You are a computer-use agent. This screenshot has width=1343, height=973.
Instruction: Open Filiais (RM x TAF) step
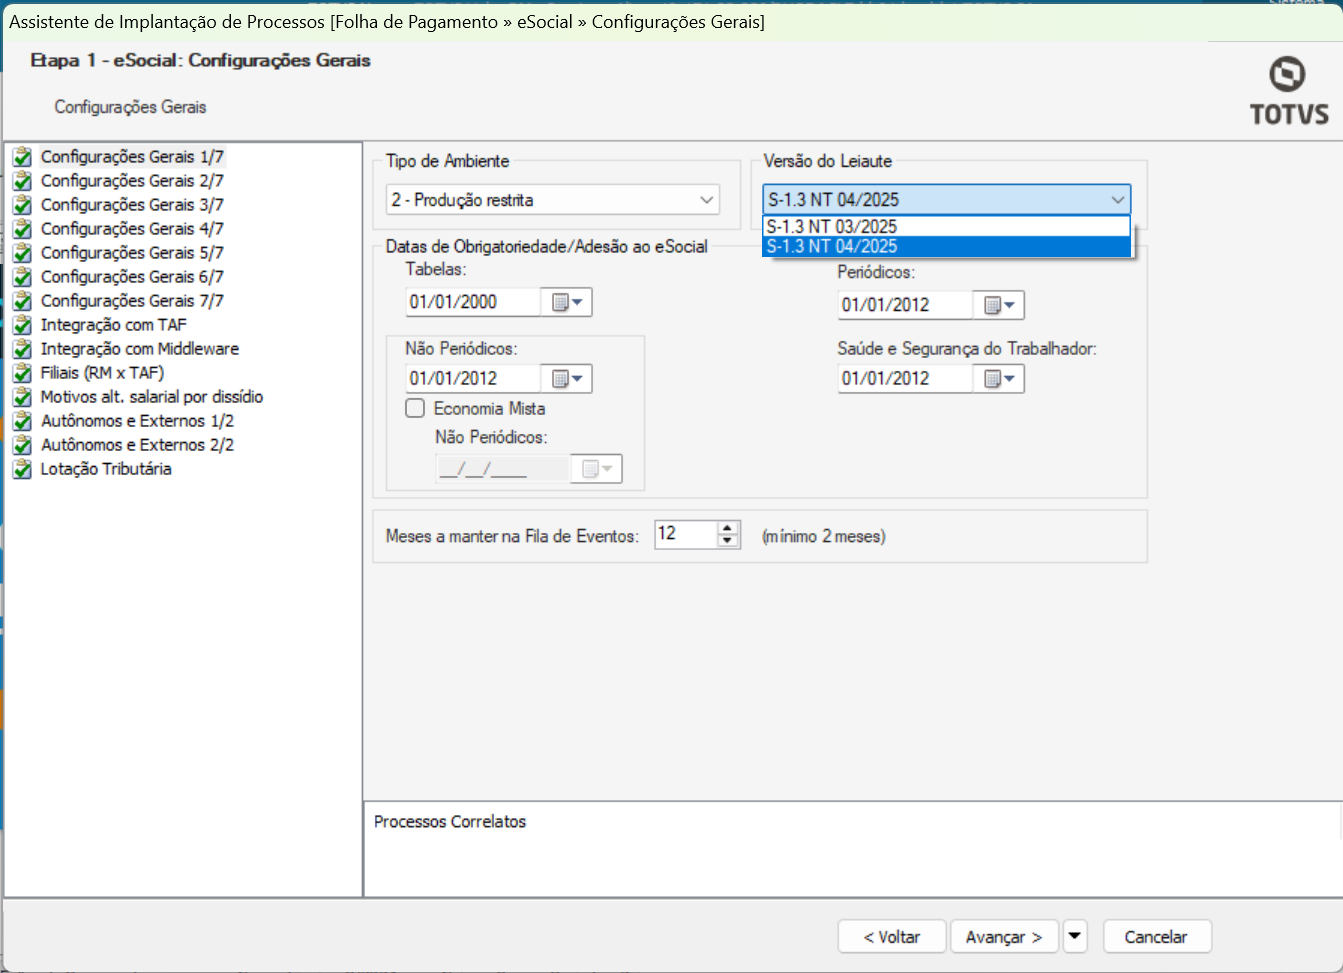[102, 373]
